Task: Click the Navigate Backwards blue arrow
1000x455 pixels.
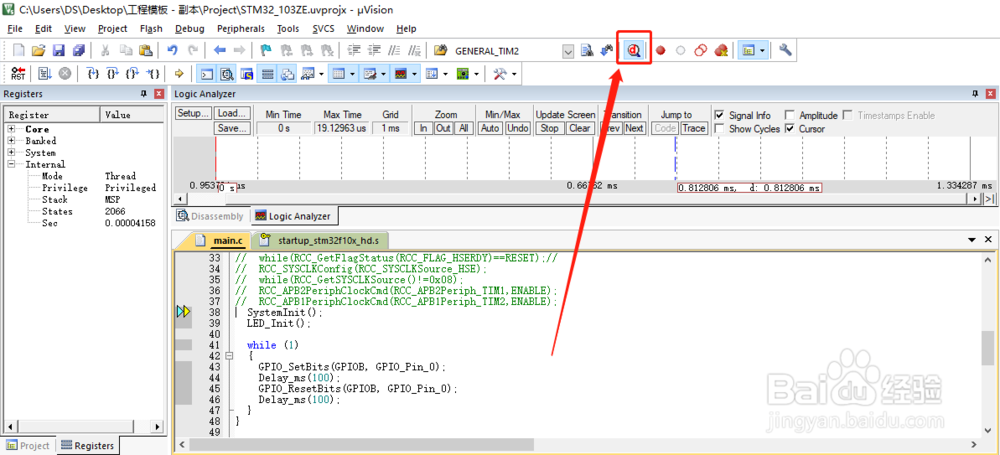Action: pos(220,50)
